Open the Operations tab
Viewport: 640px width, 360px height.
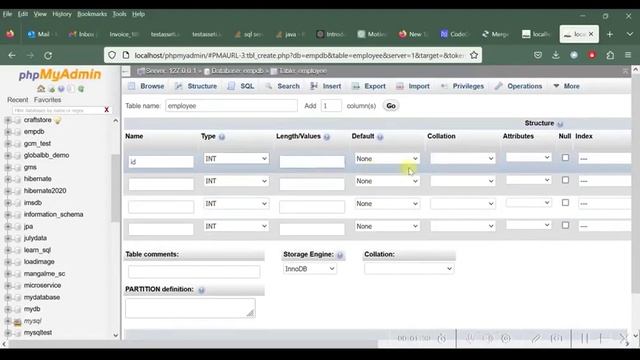pyautogui.click(x=518, y=86)
